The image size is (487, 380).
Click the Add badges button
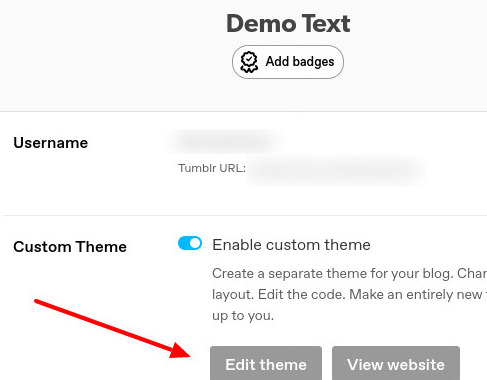click(x=288, y=62)
